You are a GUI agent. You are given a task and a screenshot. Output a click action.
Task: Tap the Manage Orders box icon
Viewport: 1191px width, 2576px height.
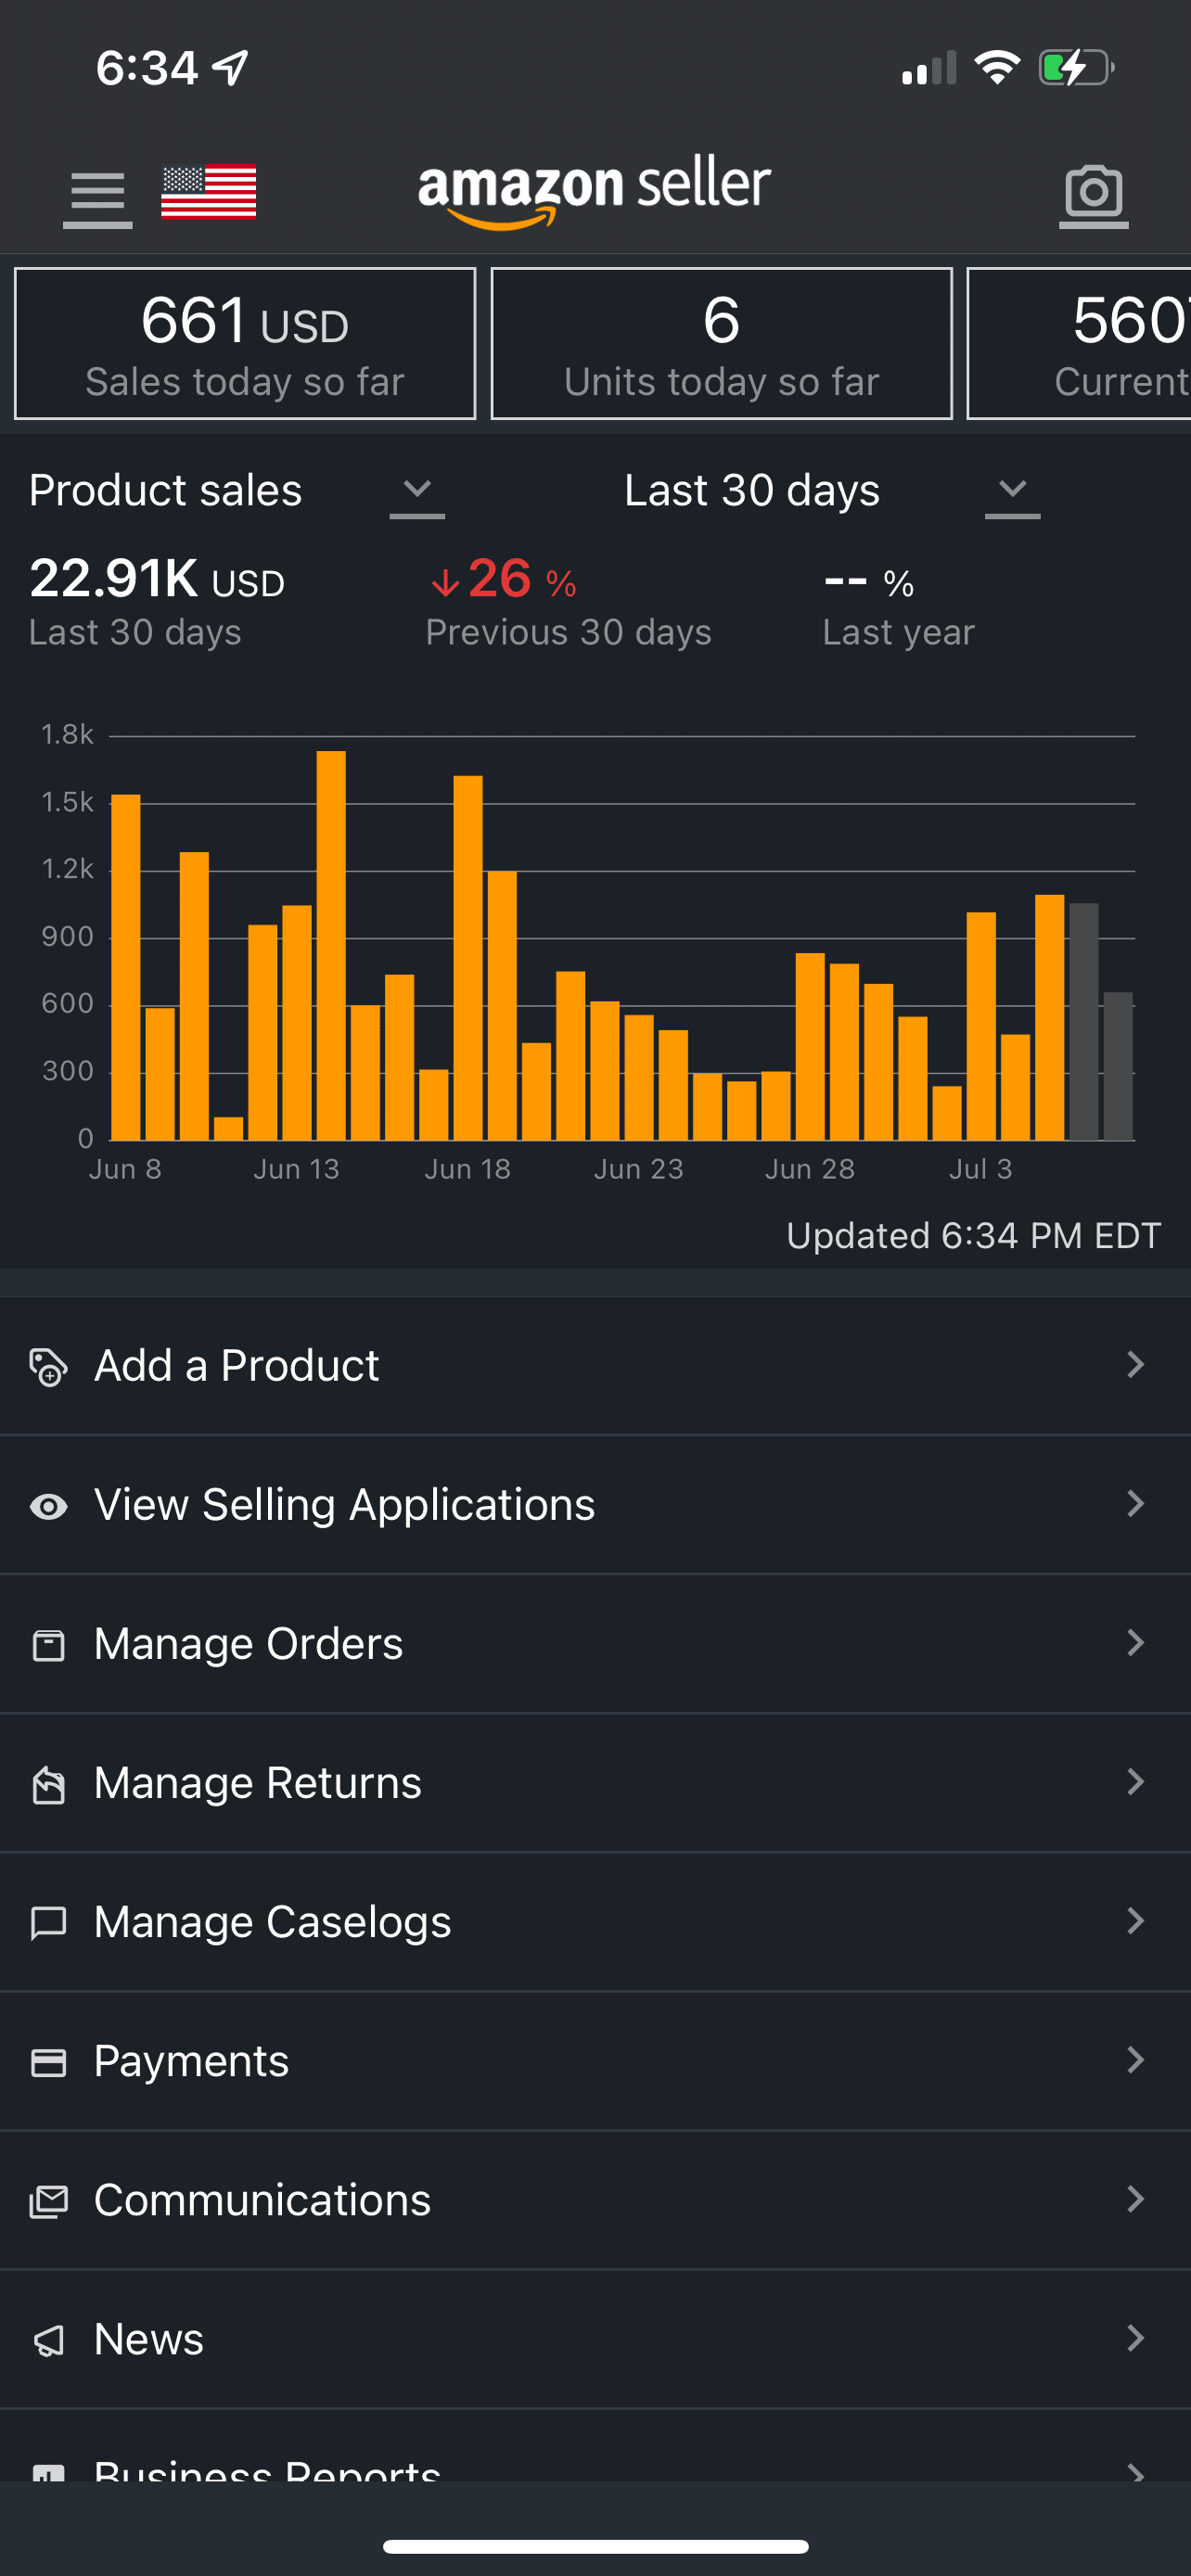coord(48,1645)
